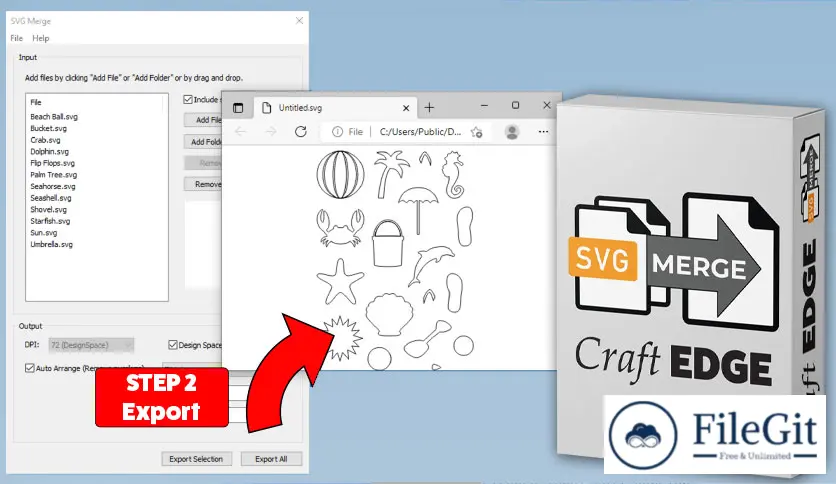Click the Export Selection button

196,459
